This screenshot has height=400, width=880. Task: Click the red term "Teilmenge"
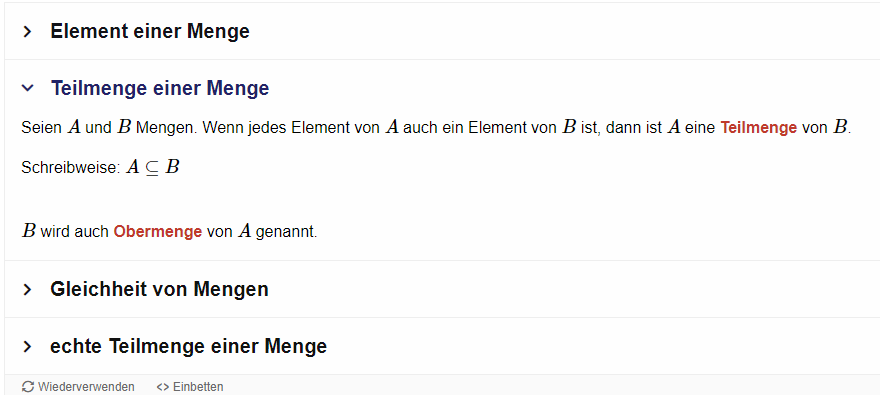[x=758, y=128]
